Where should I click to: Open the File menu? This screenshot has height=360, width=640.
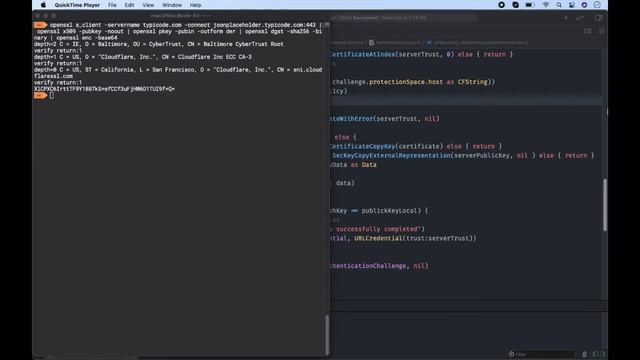(x=112, y=5)
